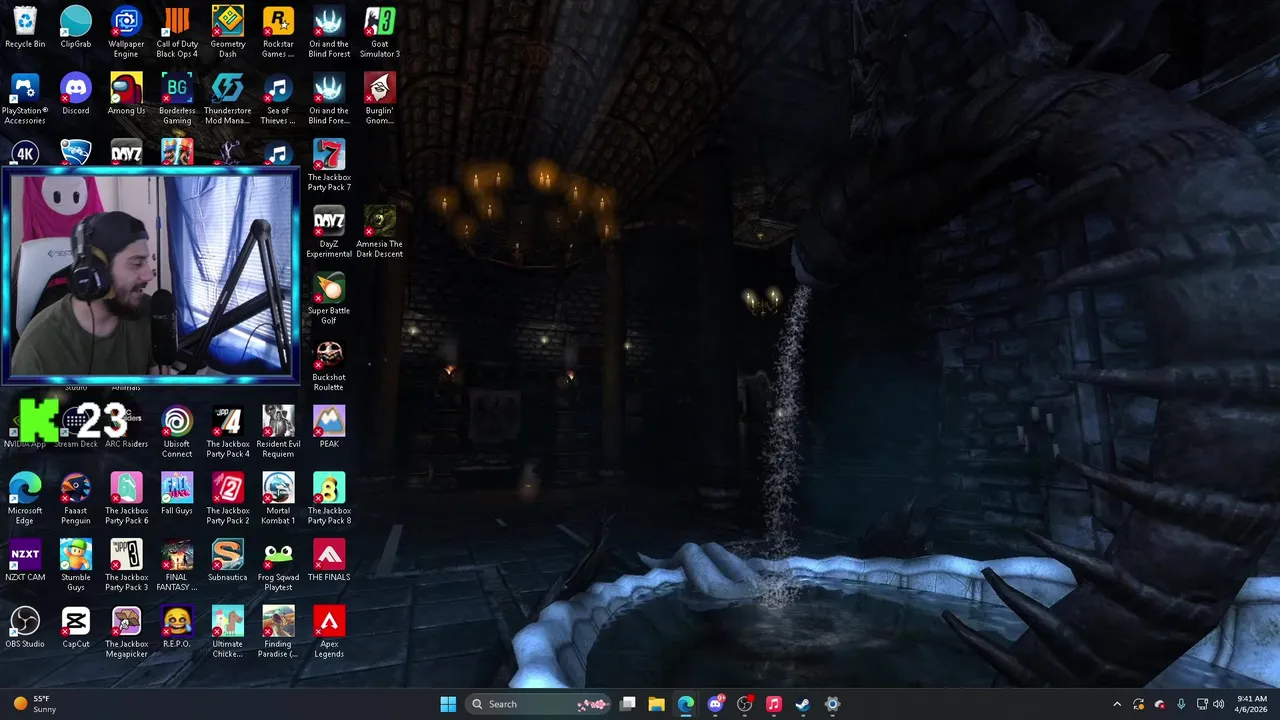Select the Discord icon on the desktop
The width and height of the screenshot is (1280, 720).
pyautogui.click(x=76, y=94)
